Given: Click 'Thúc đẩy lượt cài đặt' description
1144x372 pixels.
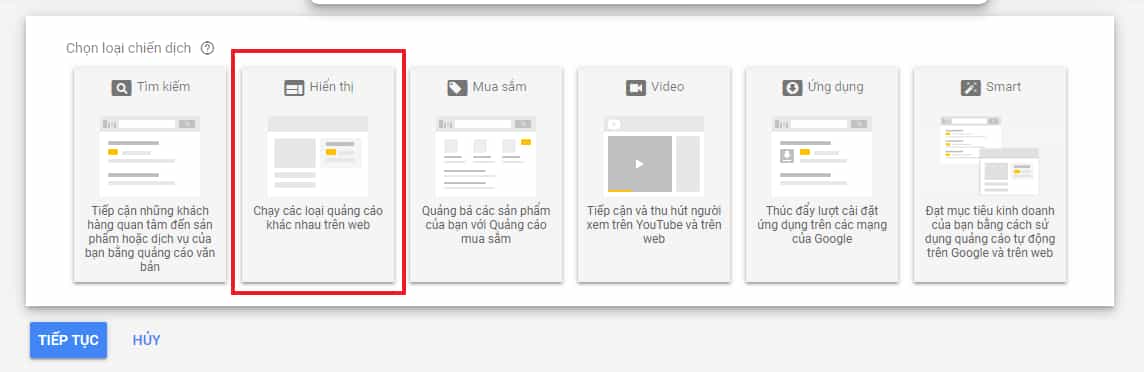Looking at the screenshot, I should pyautogui.click(x=822, y=225).
